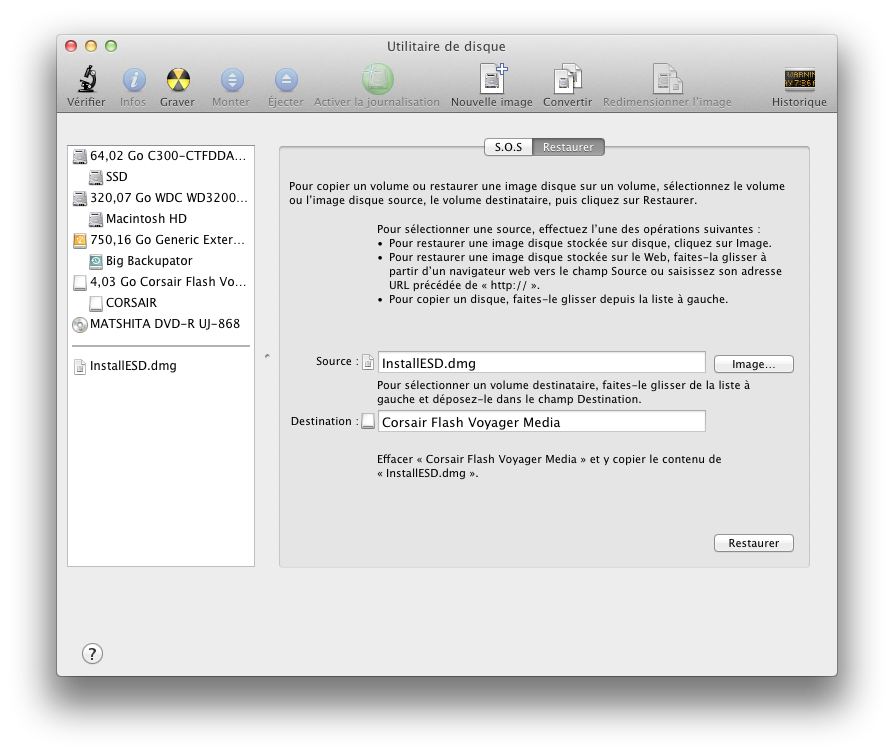The height and width of the screenshot is (755, 894).
Task: Click the sidebar splitter handle dot
Action: click(x=267, y=356)
